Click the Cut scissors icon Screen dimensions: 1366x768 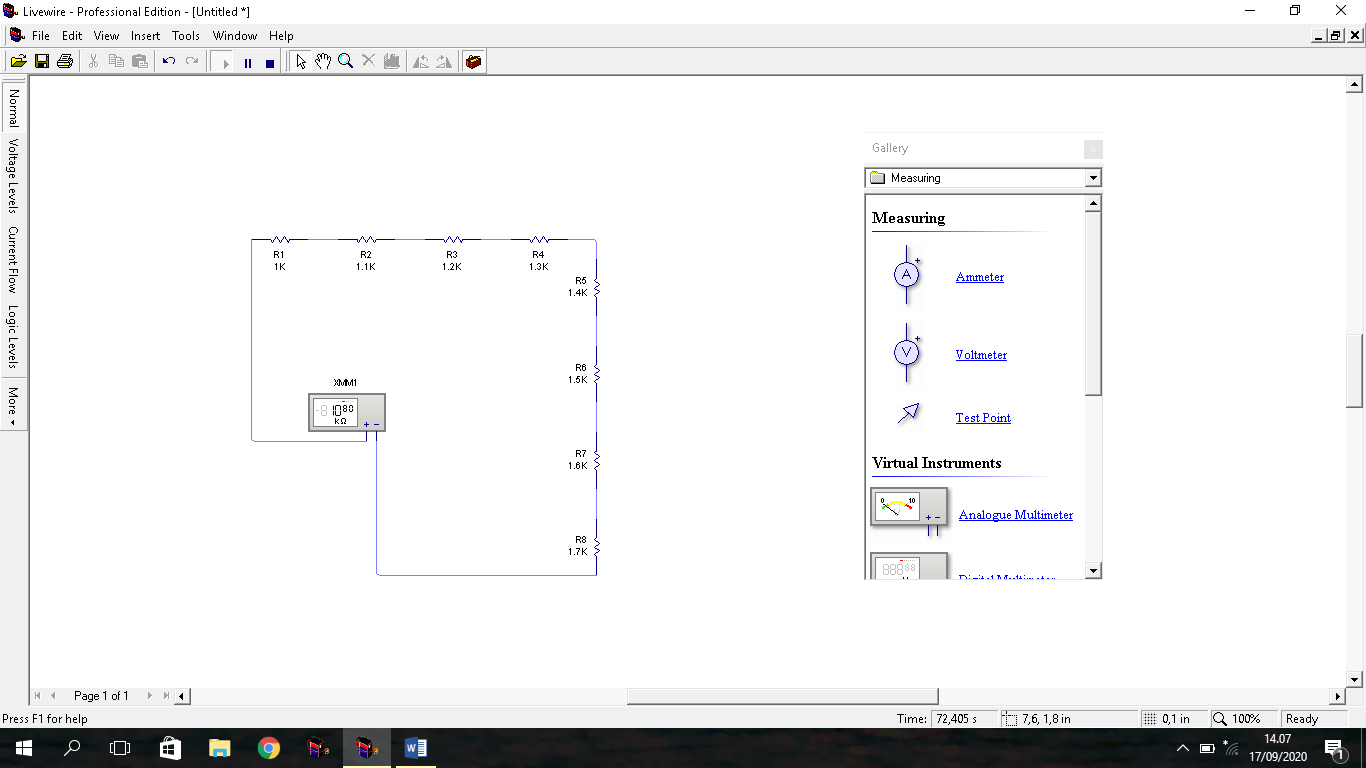click(93, 62)
